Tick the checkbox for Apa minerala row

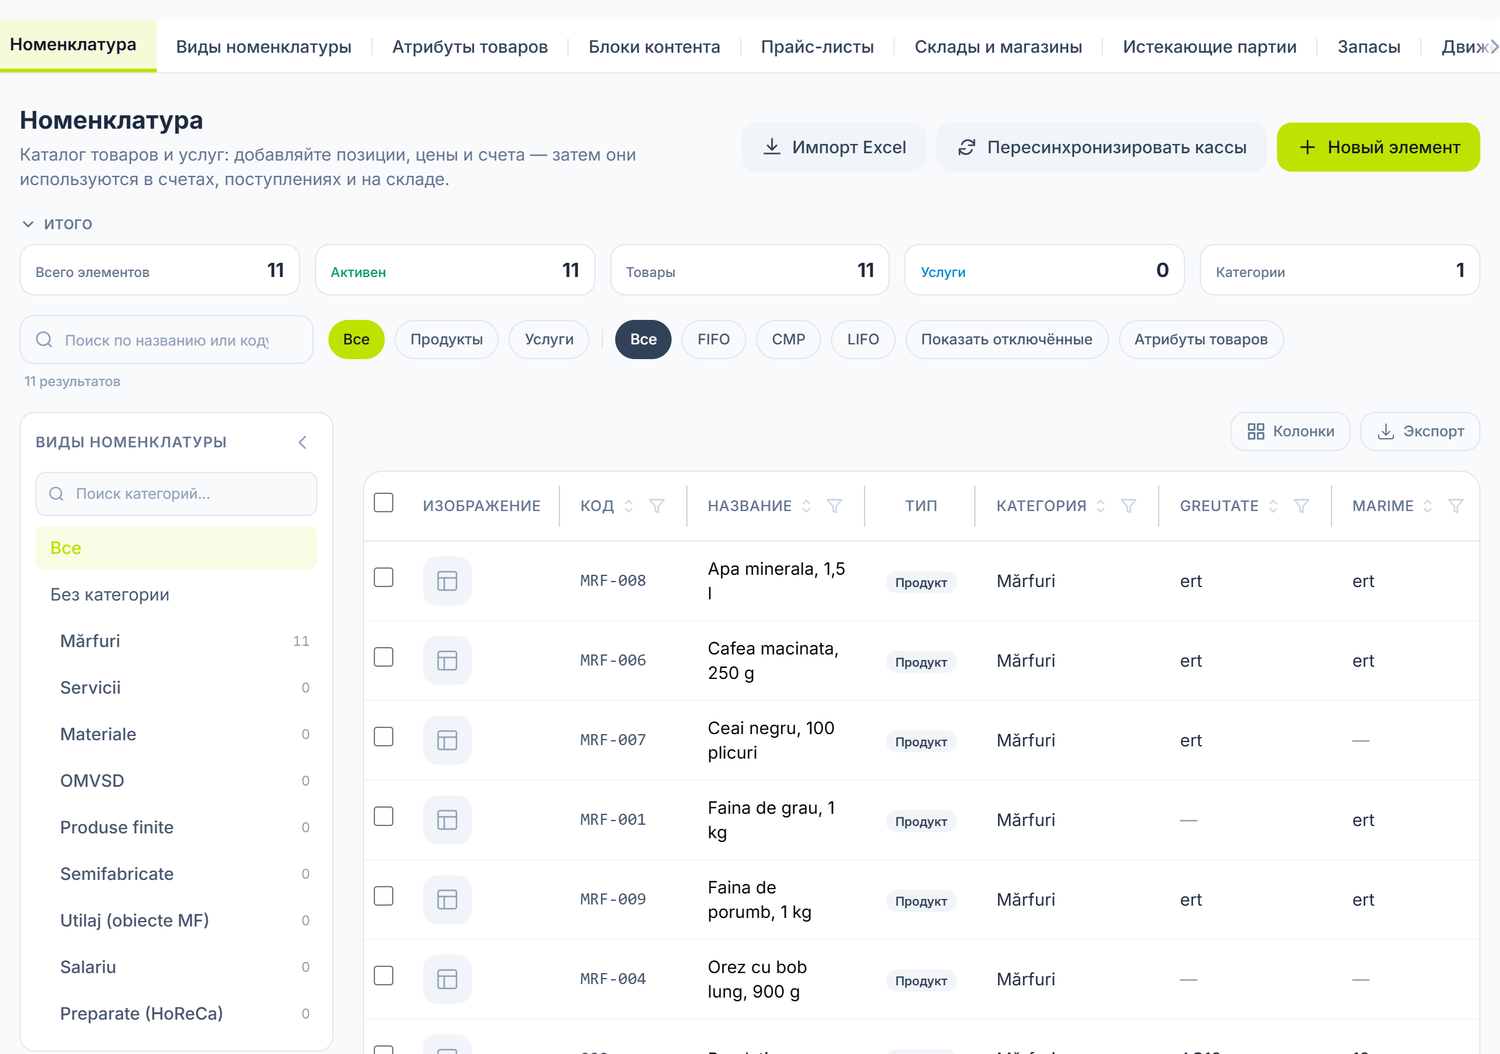(384, 578)
